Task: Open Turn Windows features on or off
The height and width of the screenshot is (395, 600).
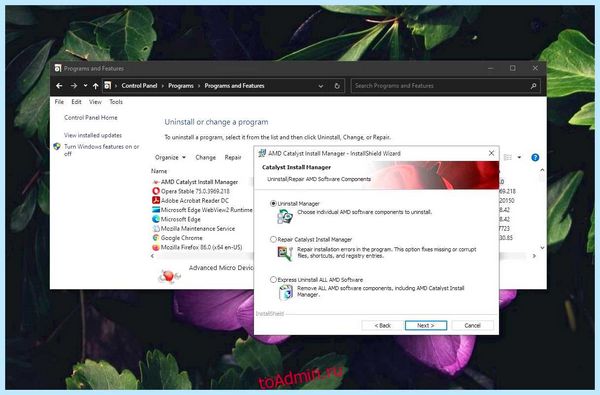Action: [101, 150]
